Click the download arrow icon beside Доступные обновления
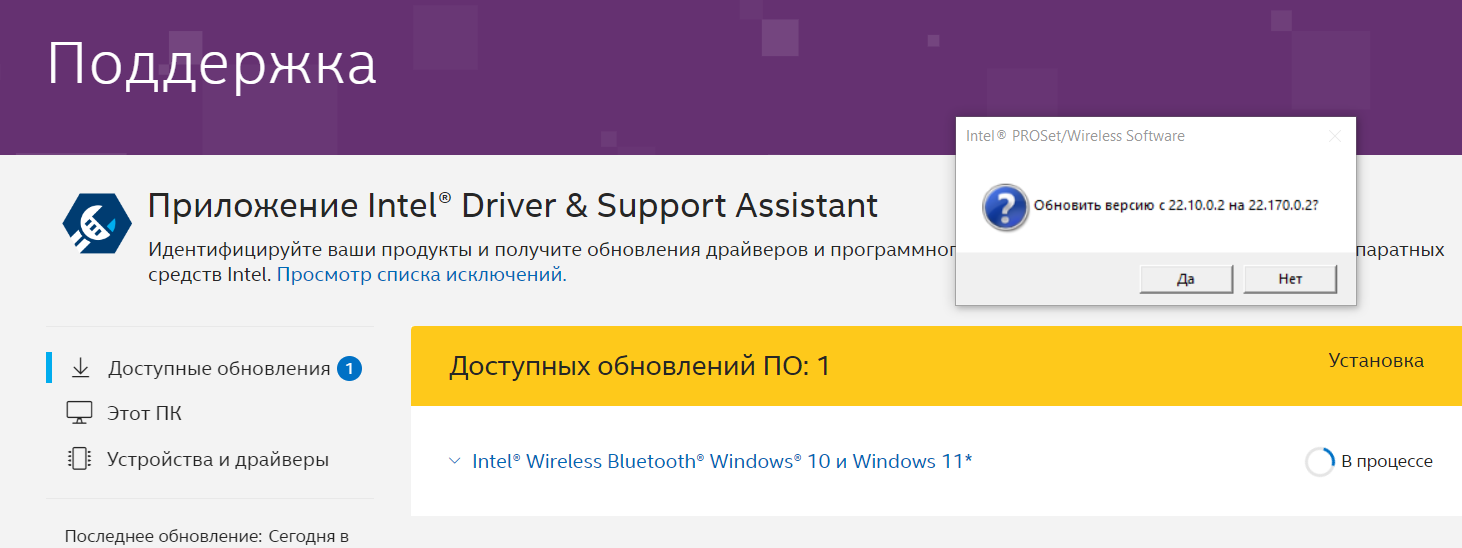 (81, 369)
